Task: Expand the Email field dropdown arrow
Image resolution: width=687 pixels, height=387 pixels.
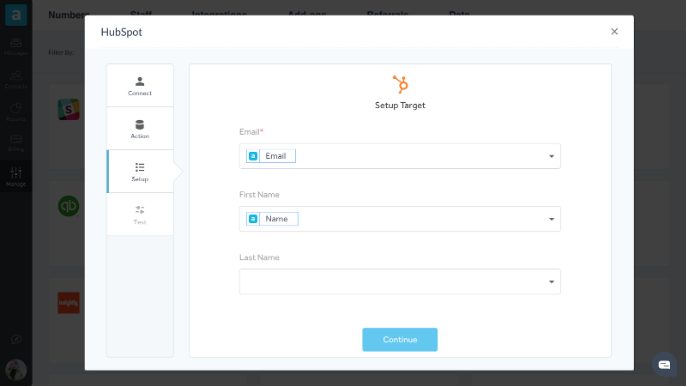Action: [x=551, y=156]
